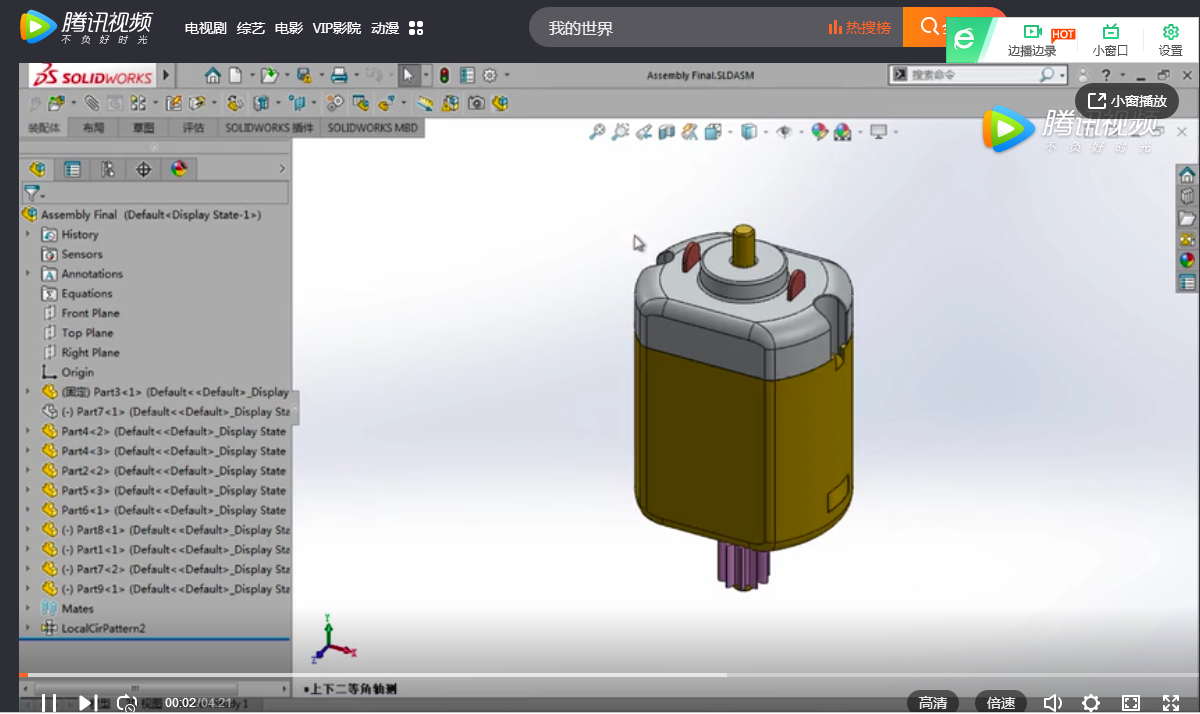1200x714 pixels.
Task: Open the 热搜榜 hot search list
Action: [x=860, y=28]
